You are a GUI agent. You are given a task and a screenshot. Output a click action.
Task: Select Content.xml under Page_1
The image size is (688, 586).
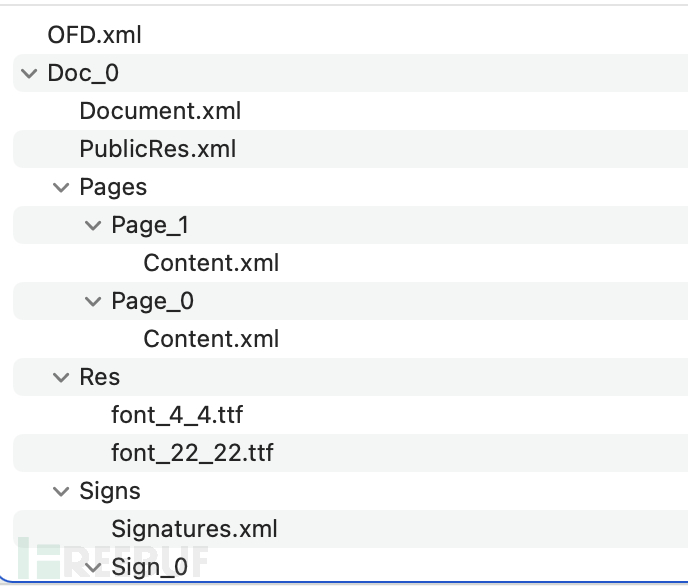pyautogui.click(x=211, y=263)
